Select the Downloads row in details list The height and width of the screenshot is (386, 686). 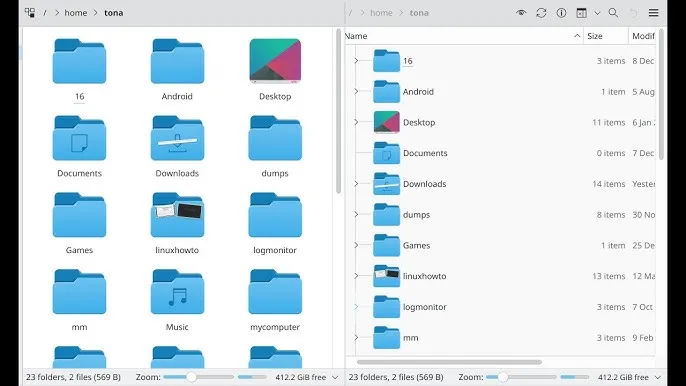coord(500,184)
